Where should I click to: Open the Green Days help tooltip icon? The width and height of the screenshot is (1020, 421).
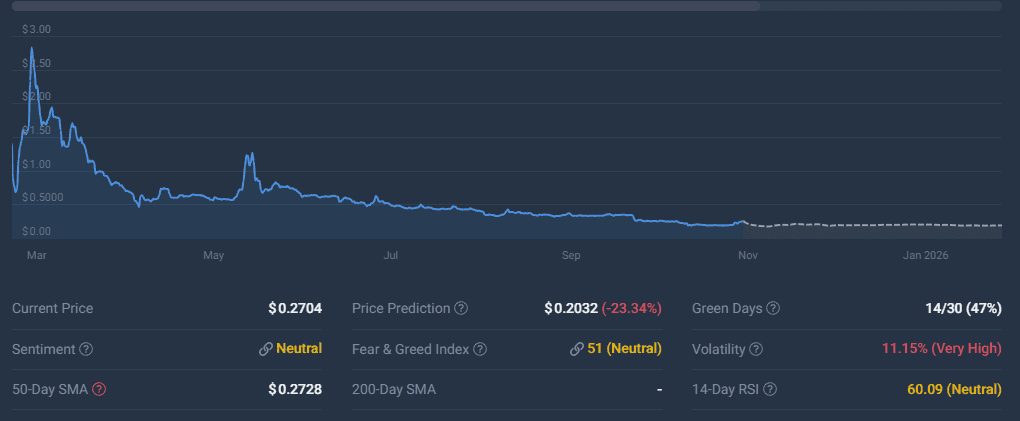pos(773,309)
